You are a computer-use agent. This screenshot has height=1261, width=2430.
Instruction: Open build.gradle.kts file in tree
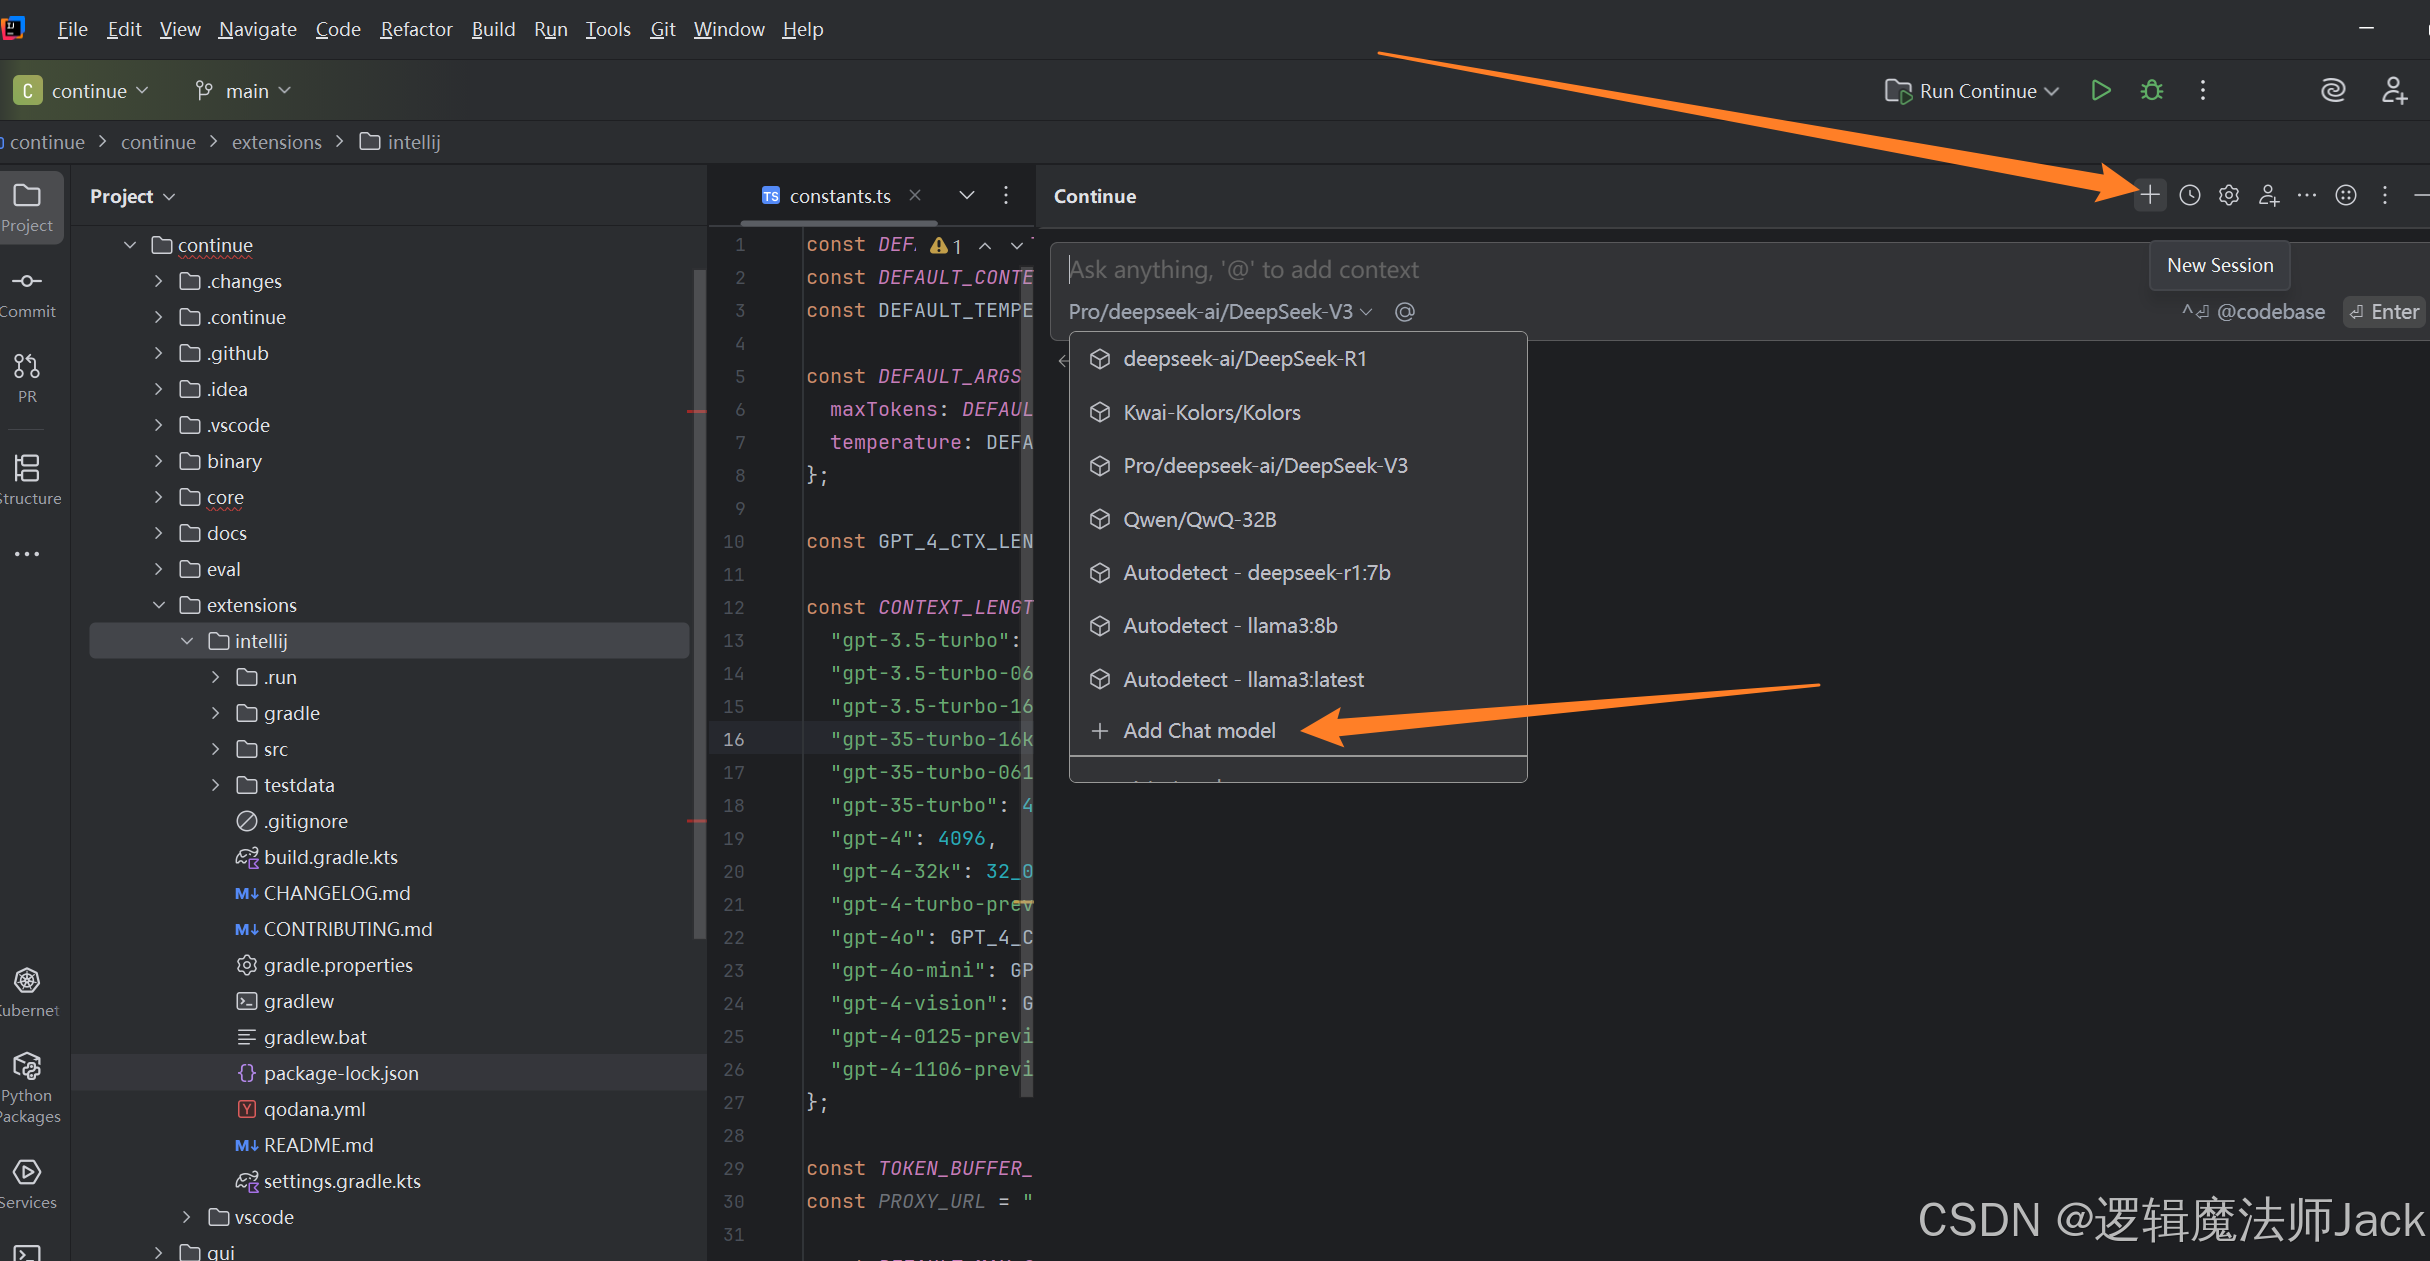click(330, 857)
